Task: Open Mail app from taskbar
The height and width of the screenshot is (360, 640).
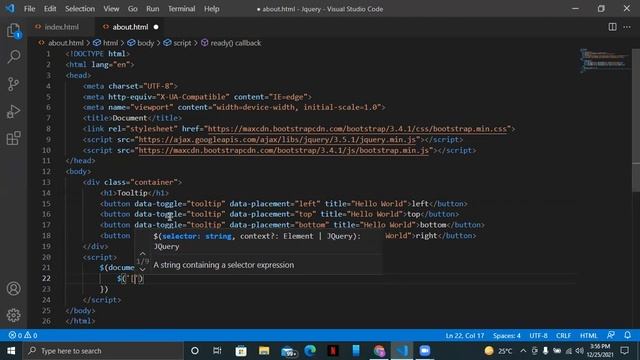Action: point(289,351)
